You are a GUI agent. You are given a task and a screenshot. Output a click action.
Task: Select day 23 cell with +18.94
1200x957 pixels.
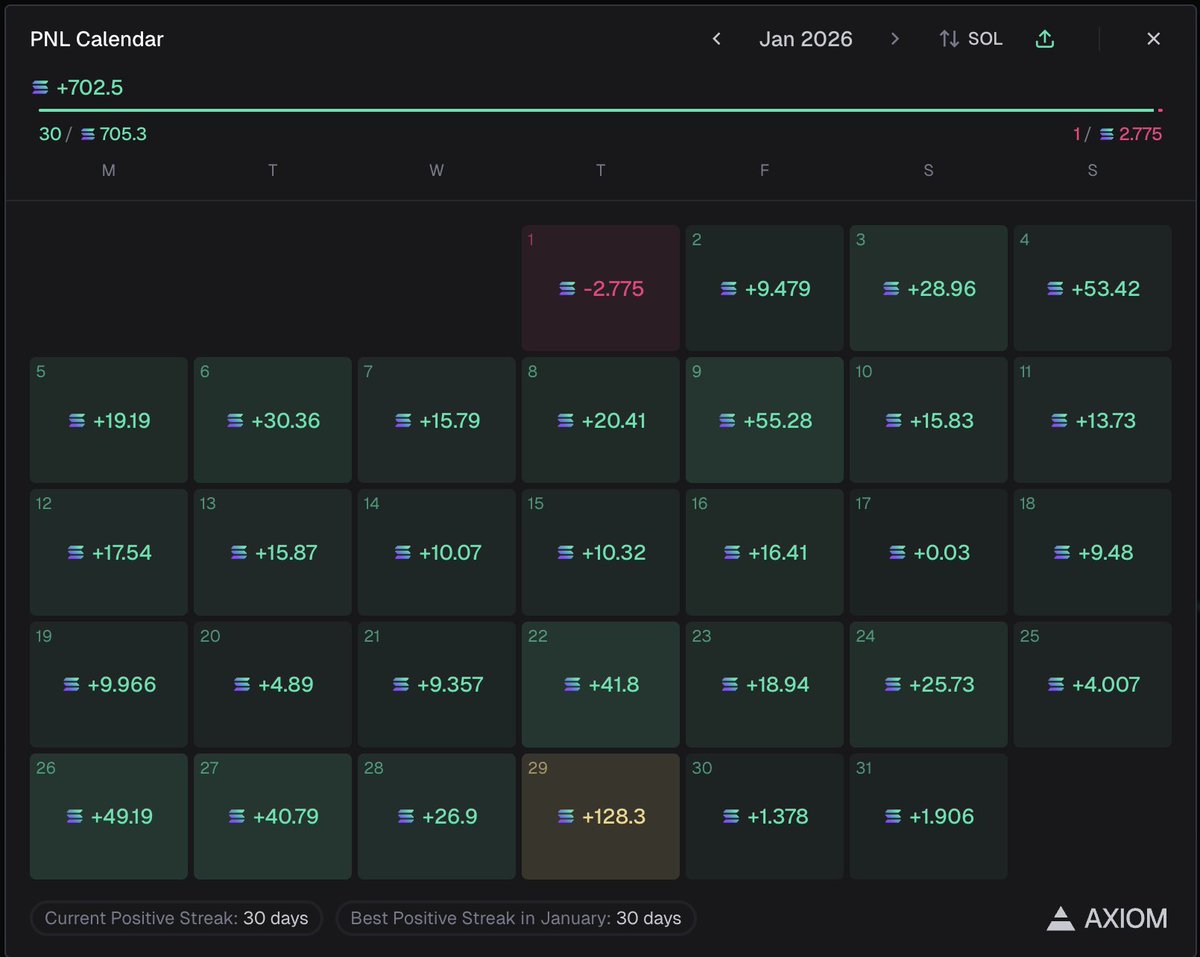pos(765,684)
